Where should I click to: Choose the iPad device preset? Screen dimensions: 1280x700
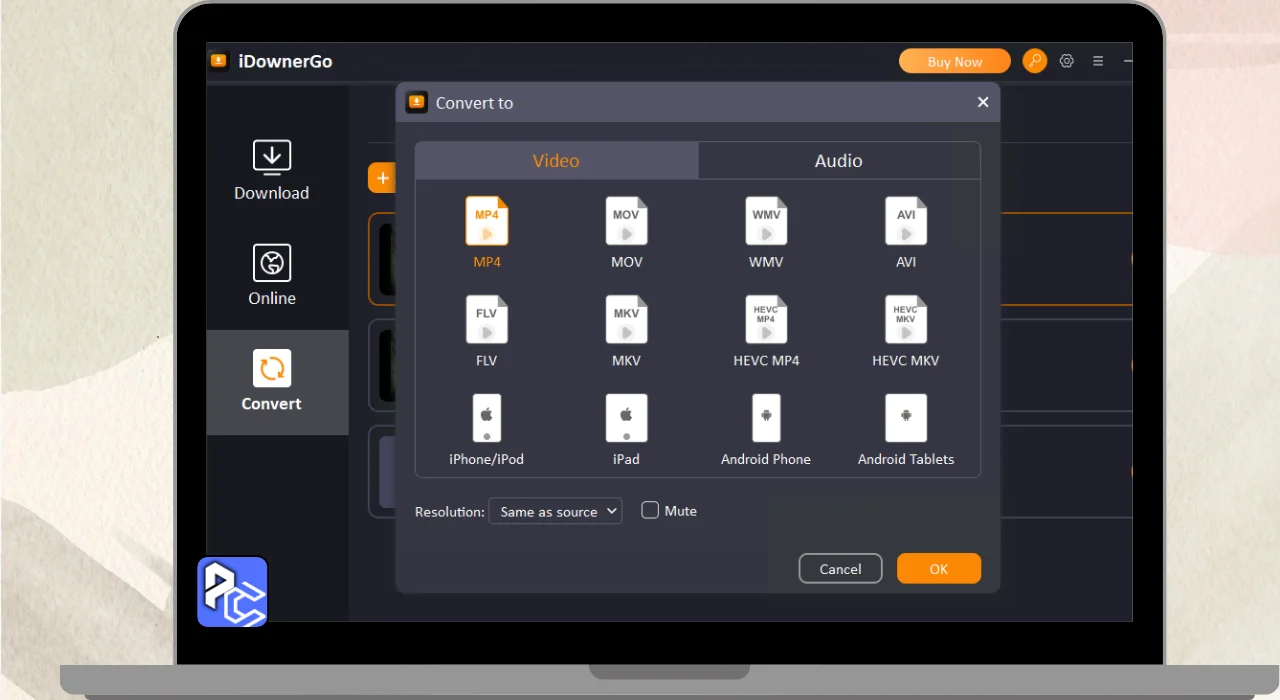pos(626,418)
